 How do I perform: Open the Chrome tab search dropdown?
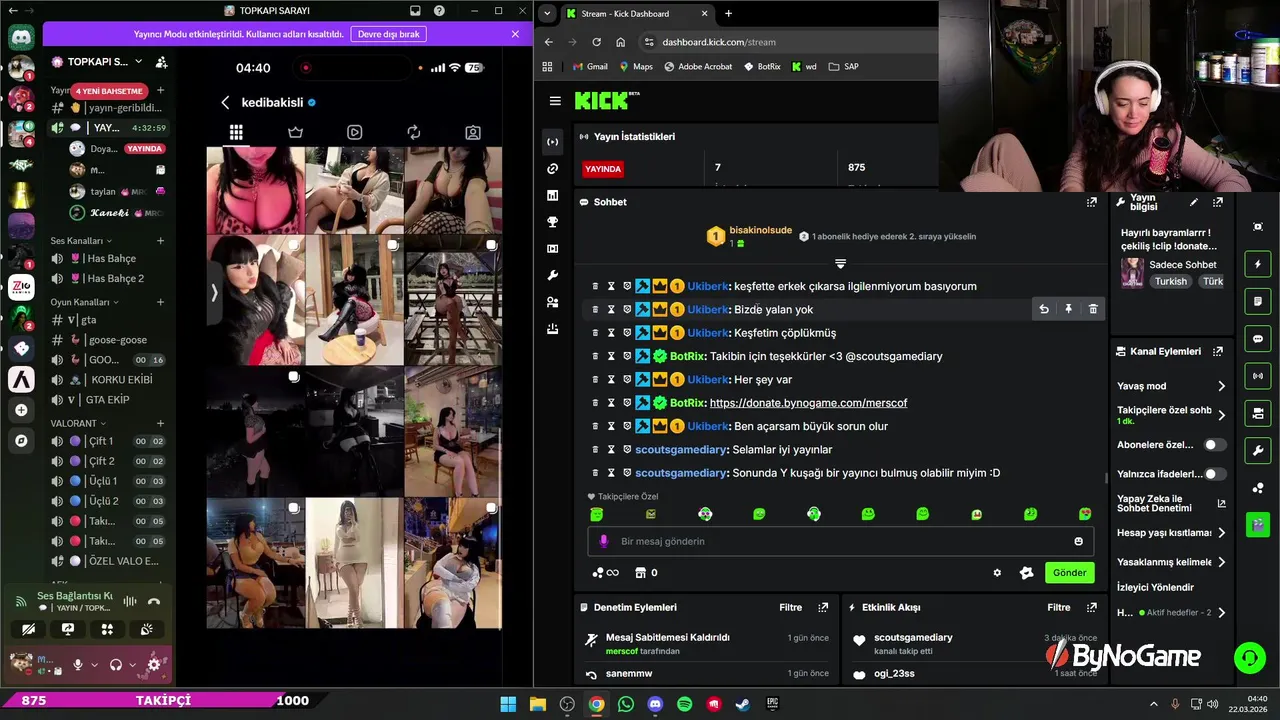(547, 13)
